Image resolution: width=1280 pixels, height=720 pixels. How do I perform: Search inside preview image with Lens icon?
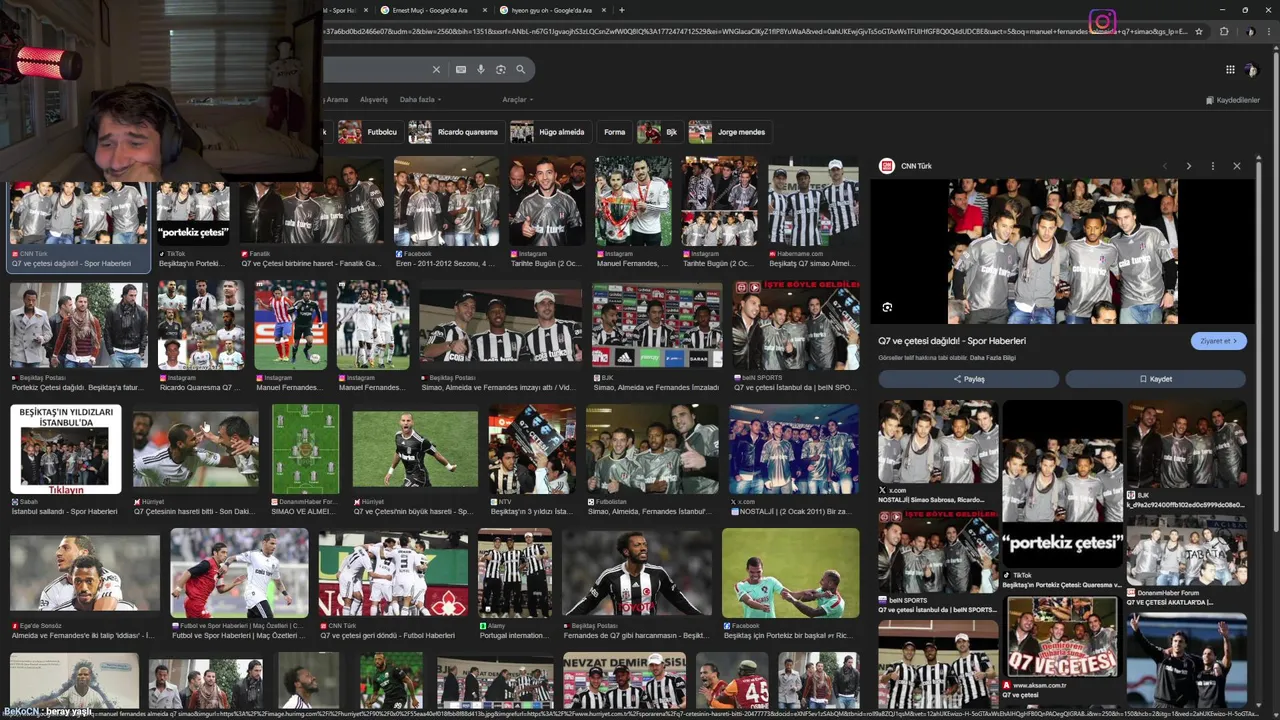pos(887,307)
